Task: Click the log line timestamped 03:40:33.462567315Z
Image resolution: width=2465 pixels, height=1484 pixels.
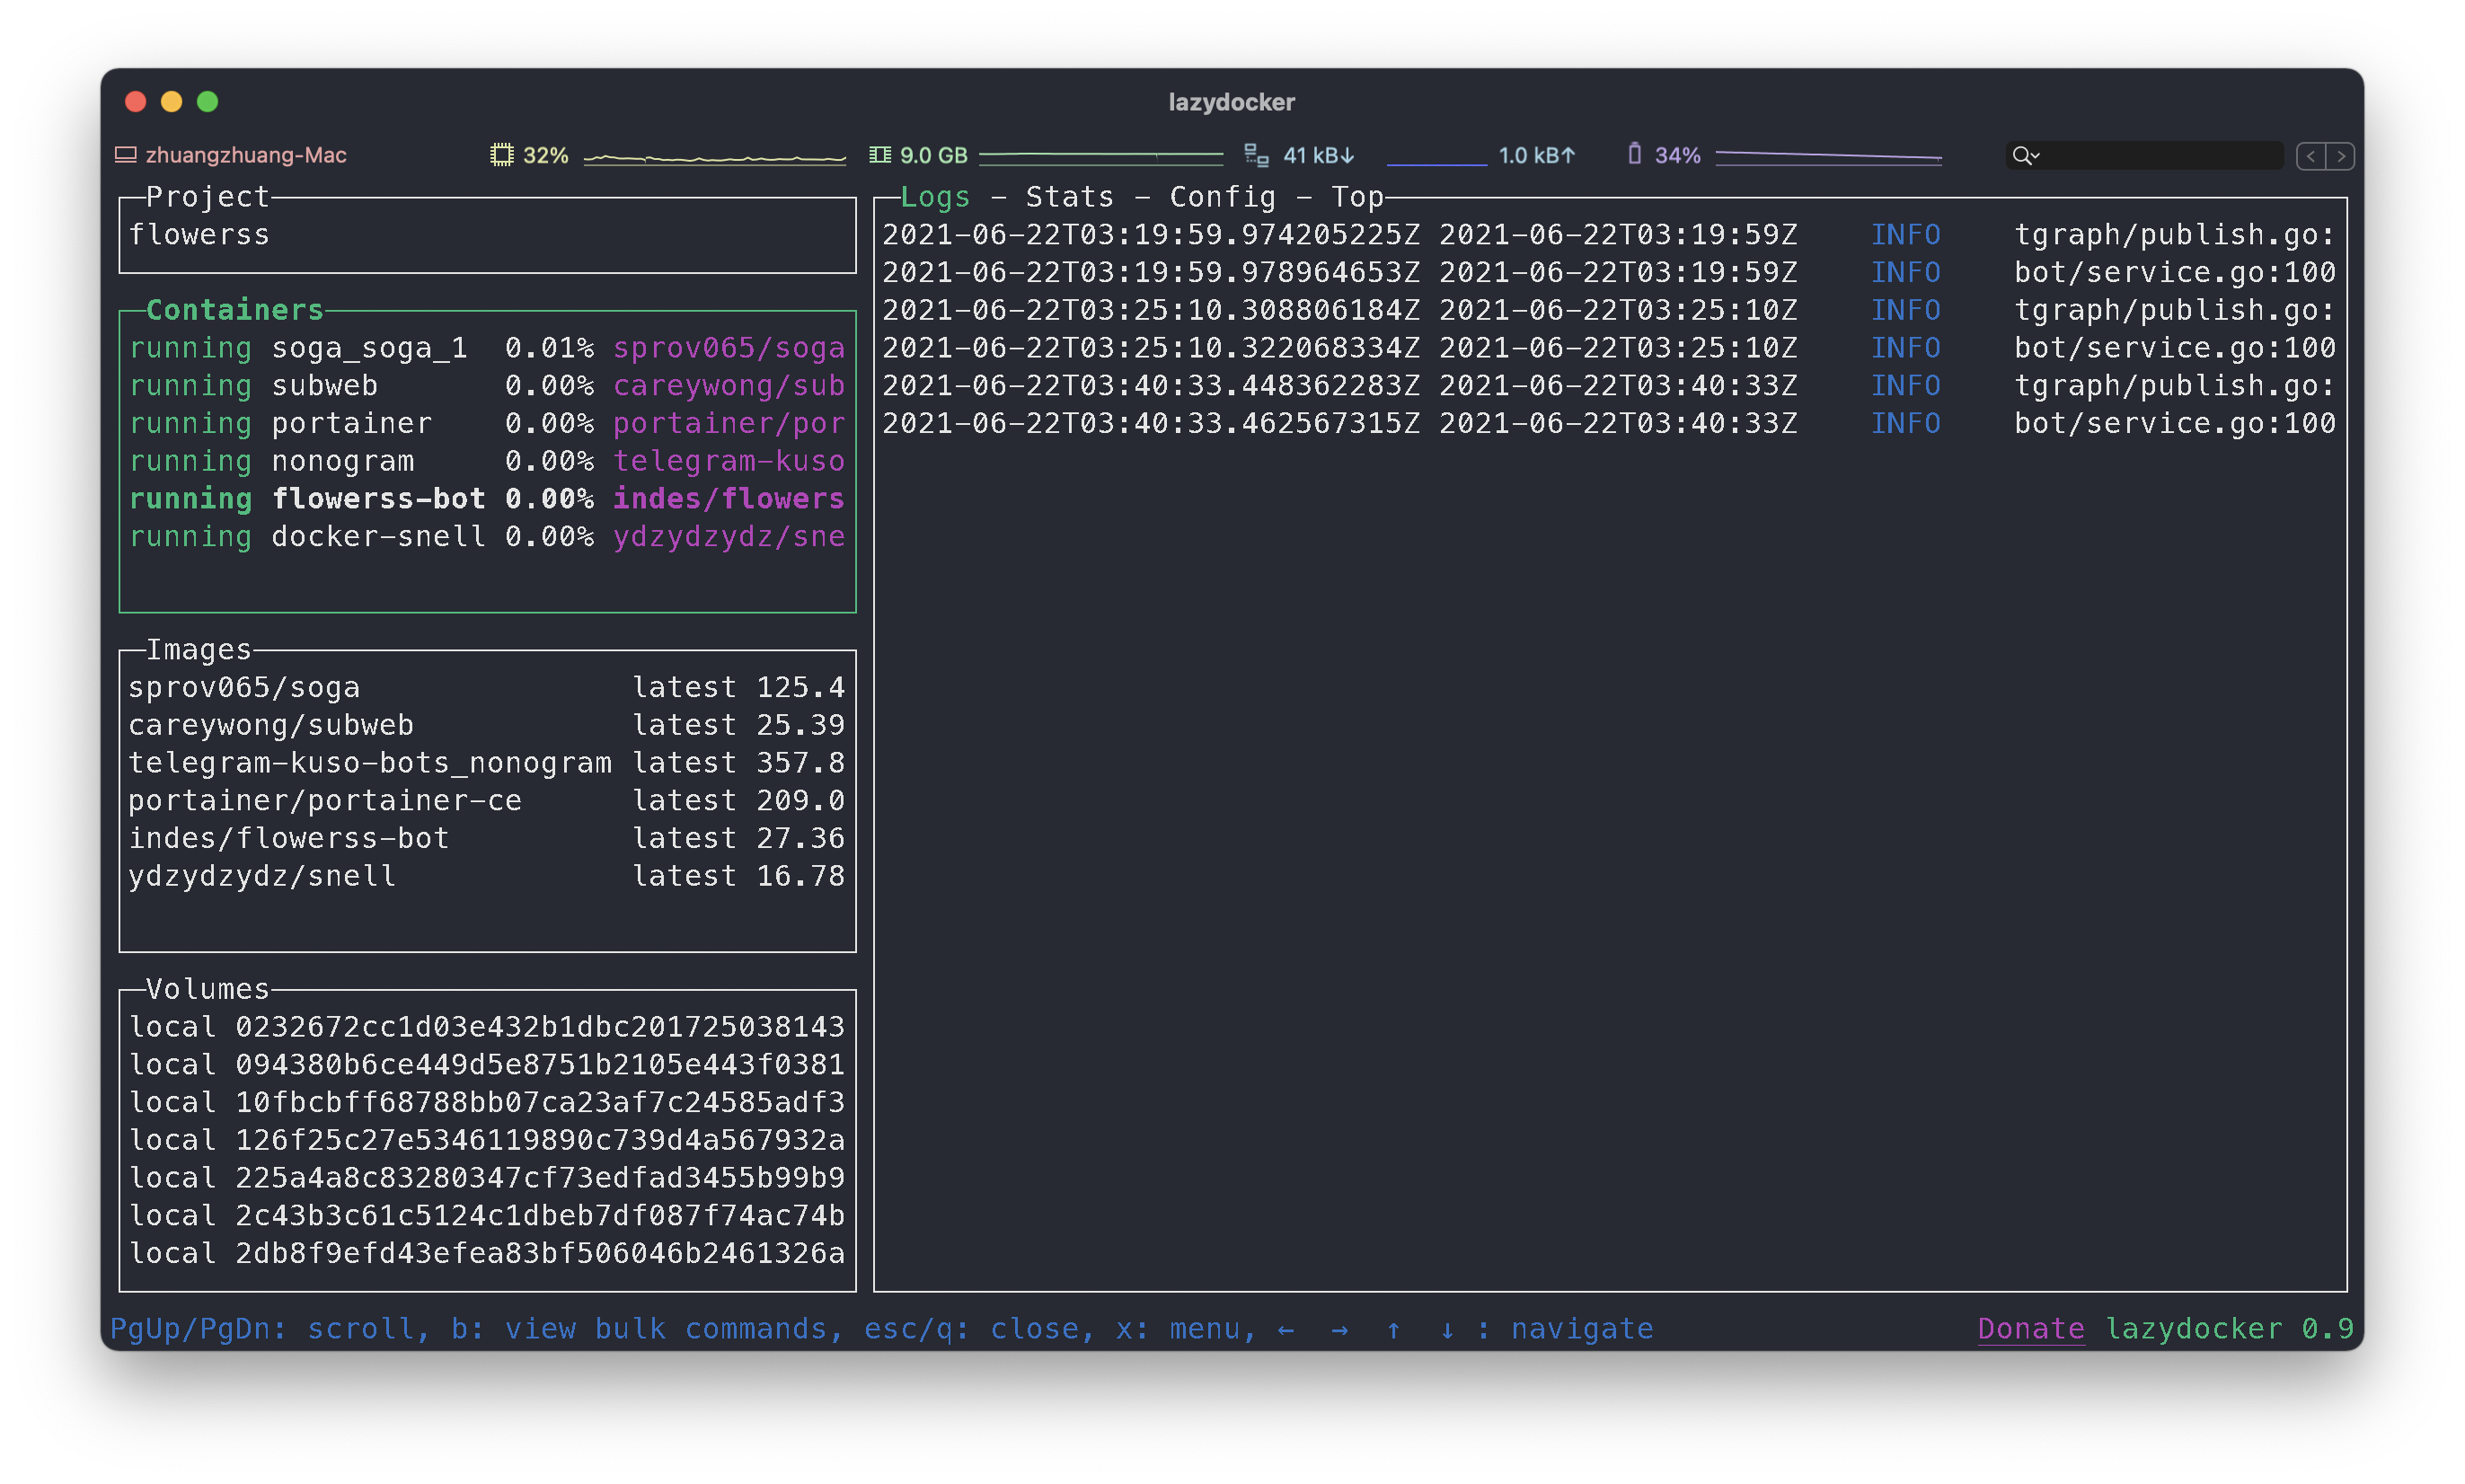Action: pyautogui.click(x=1609, y=424)
